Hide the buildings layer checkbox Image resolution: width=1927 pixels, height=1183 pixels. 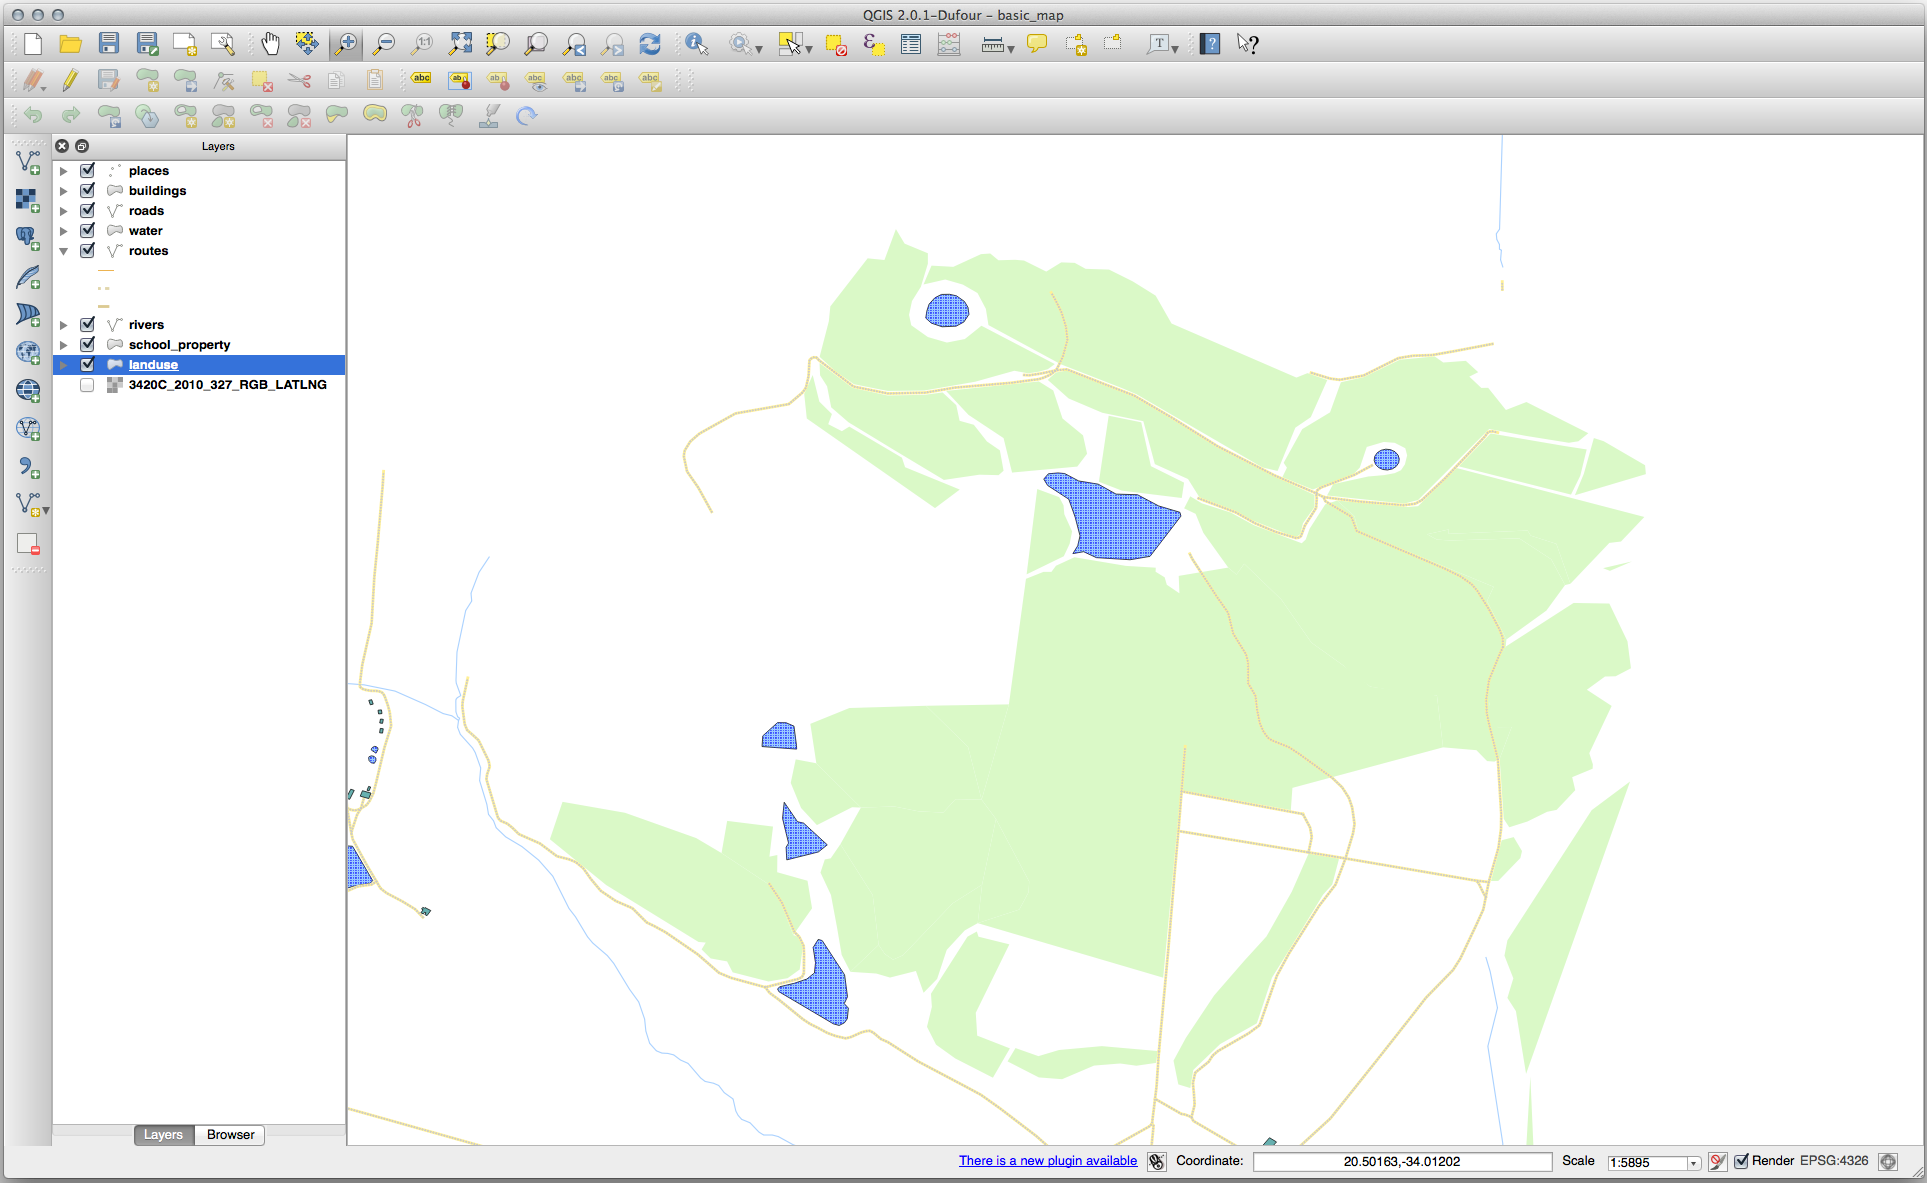tap(88, 190)
